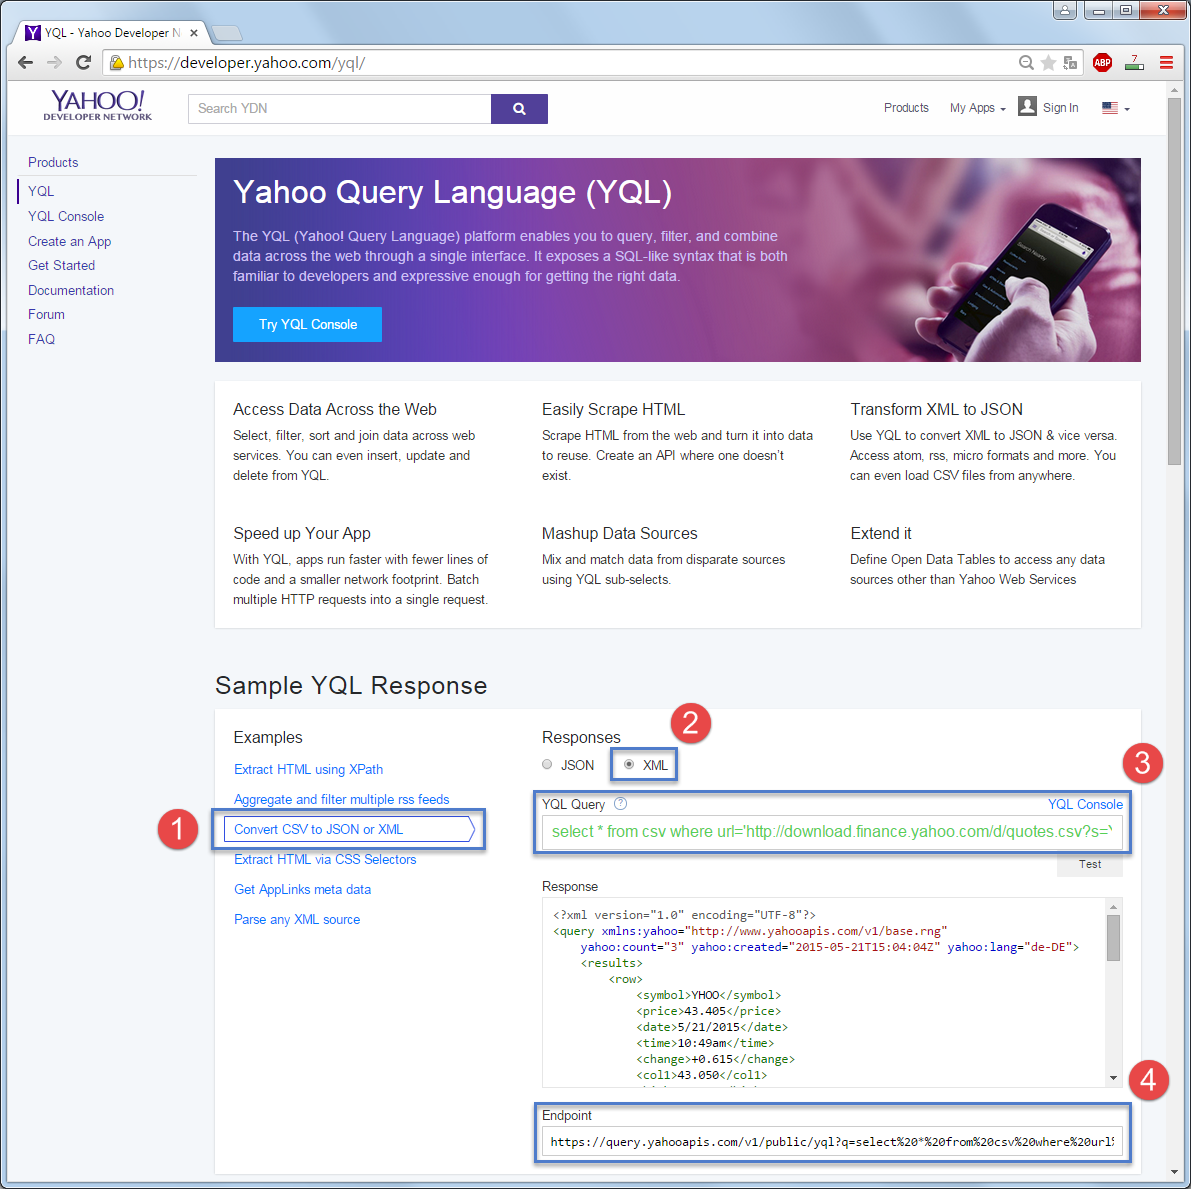
Task: Click Products heading in the sidebar
Action: [x=53, y=163]
